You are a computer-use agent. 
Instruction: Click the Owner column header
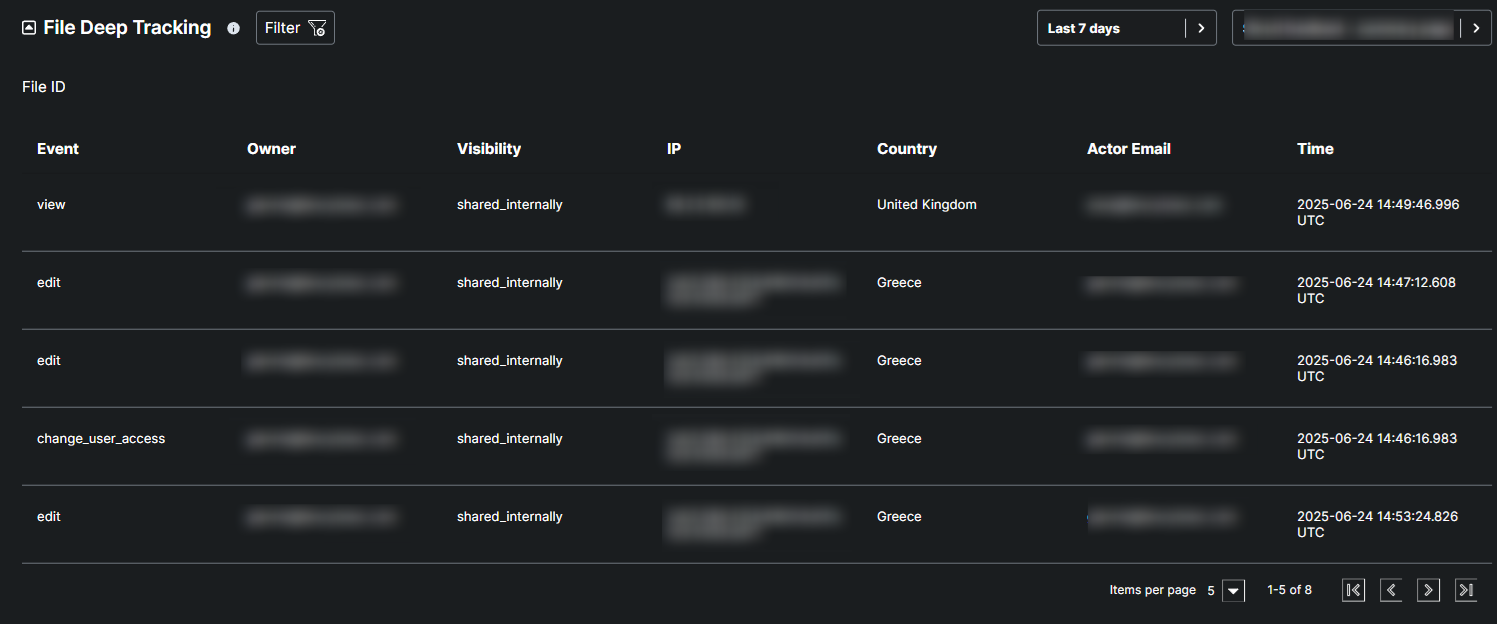click(x=271, y=149)
